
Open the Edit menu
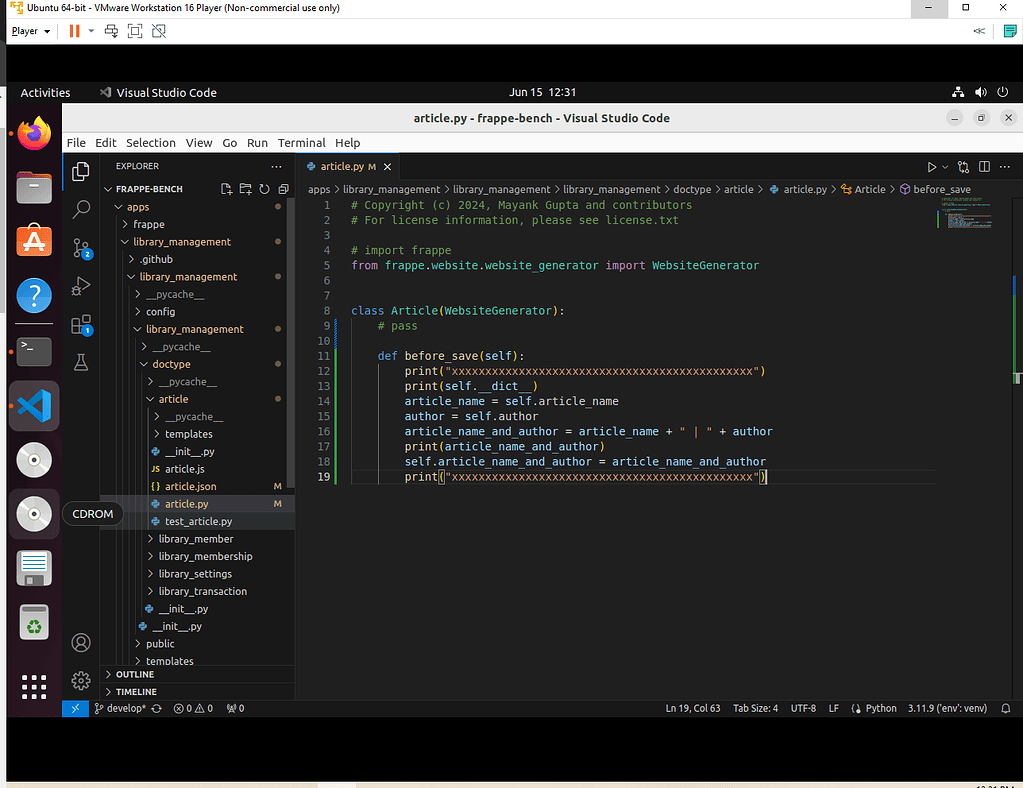[105, 143]
